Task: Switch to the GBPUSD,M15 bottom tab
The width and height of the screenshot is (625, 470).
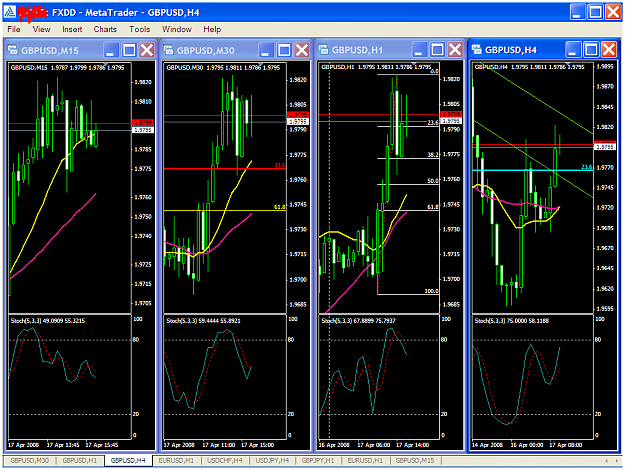Action: [x=415, y=460]
